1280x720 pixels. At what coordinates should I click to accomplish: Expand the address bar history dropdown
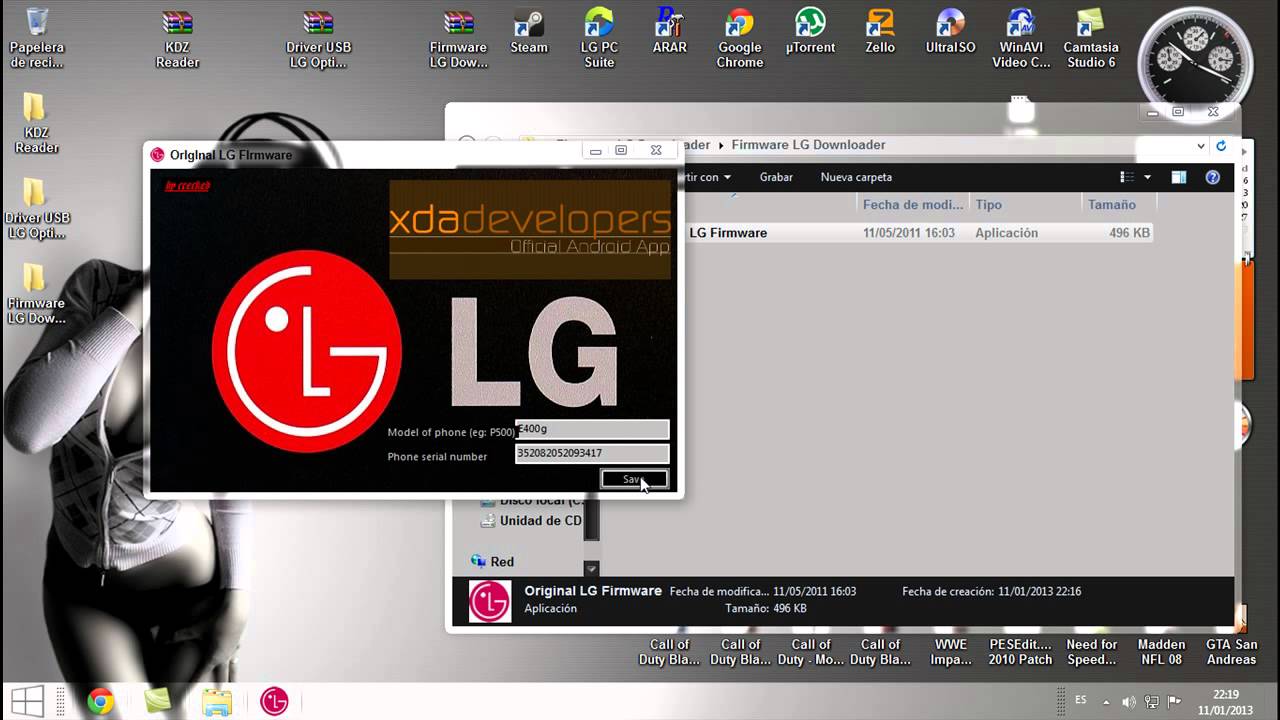tap(1201, 146)
